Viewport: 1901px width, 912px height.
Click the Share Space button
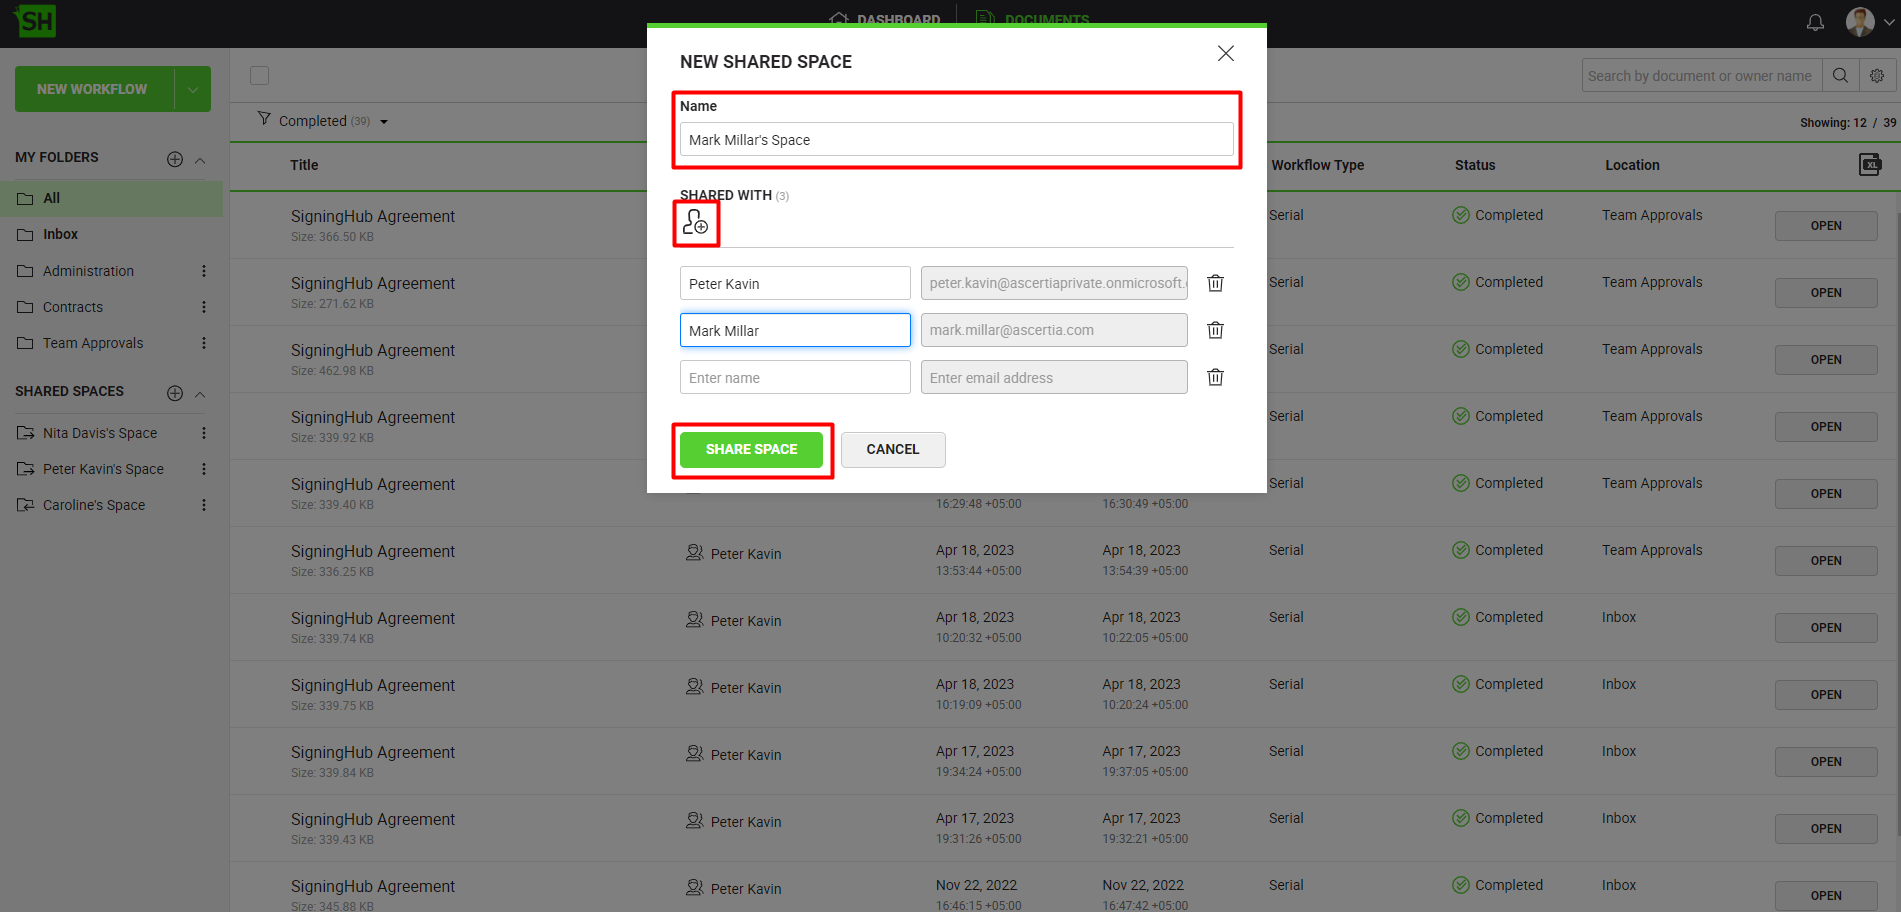(x=751, y=449)
